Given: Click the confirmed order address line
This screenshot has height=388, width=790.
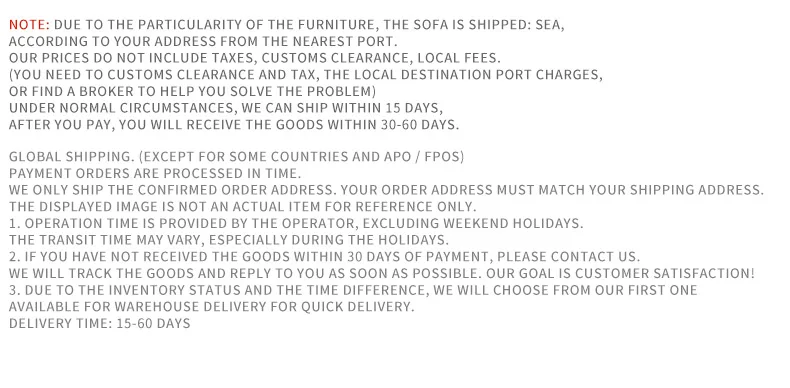Looking at the screenshot, I should (386, 190).
